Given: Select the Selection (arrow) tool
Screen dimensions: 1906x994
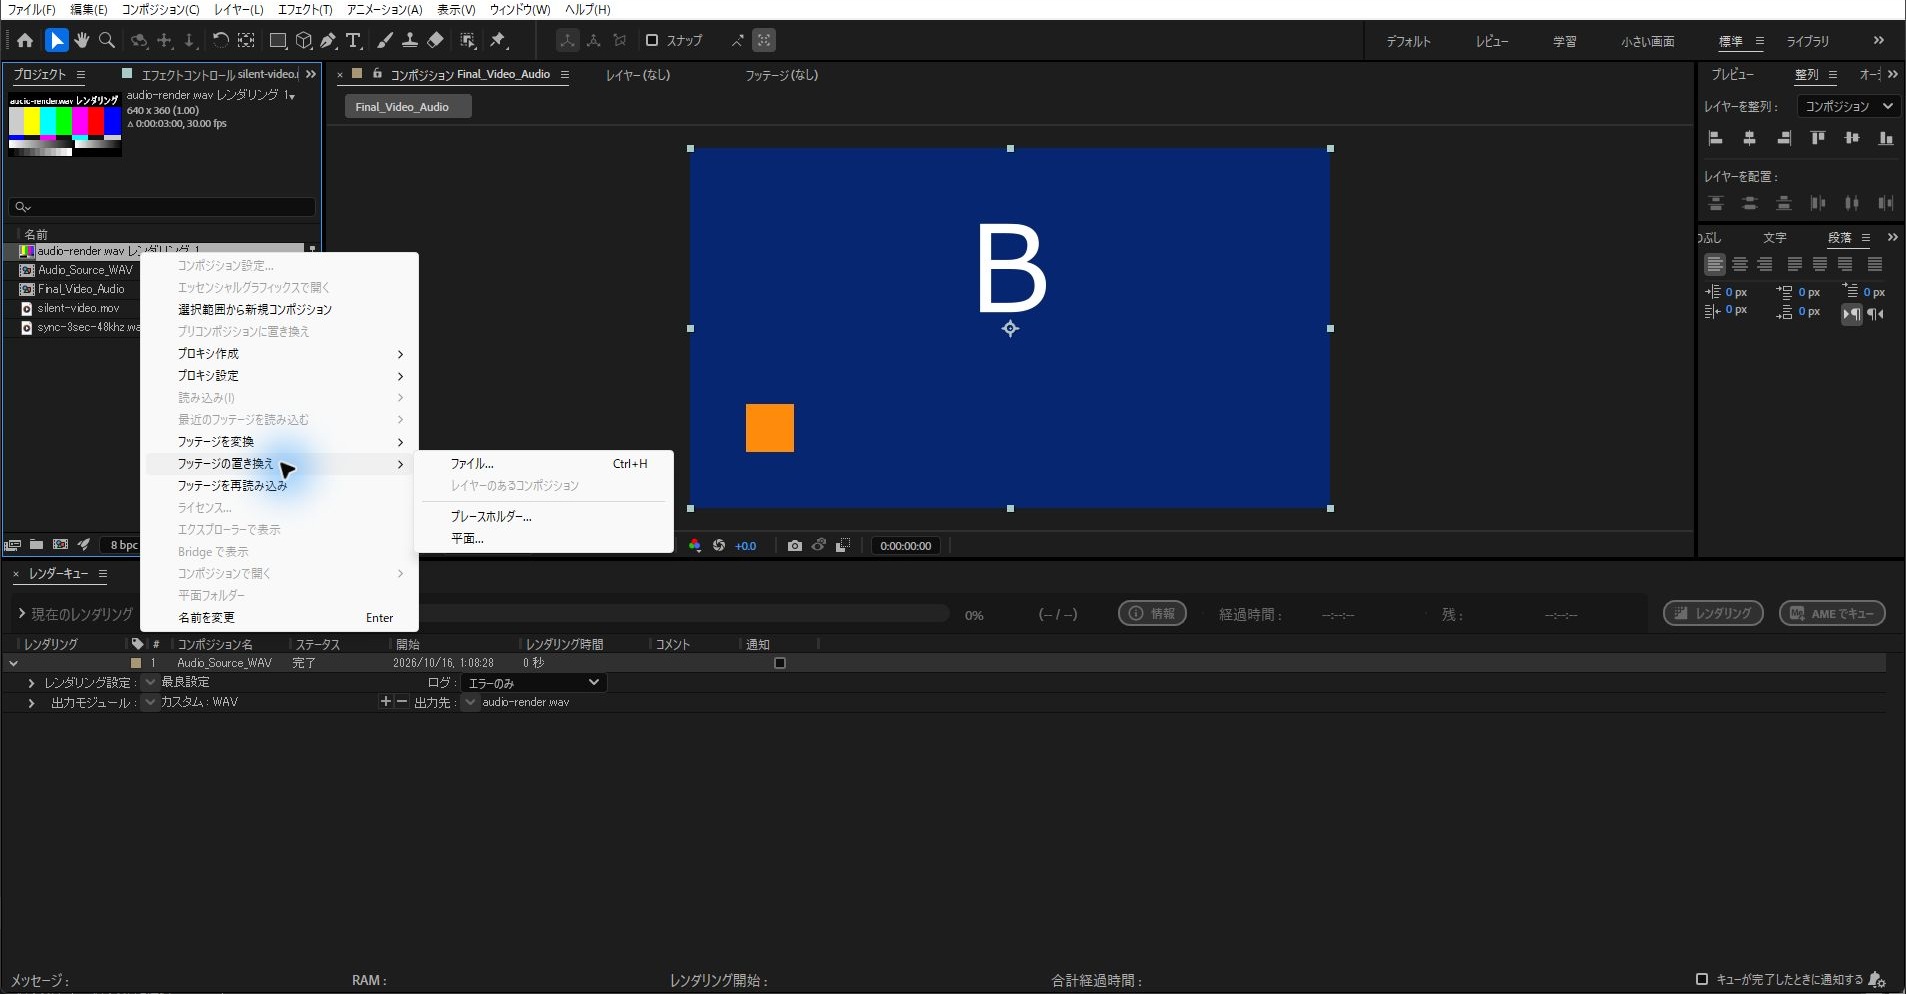Looking at the screenshot, I should pyautogui.click(x=57, y=40).
